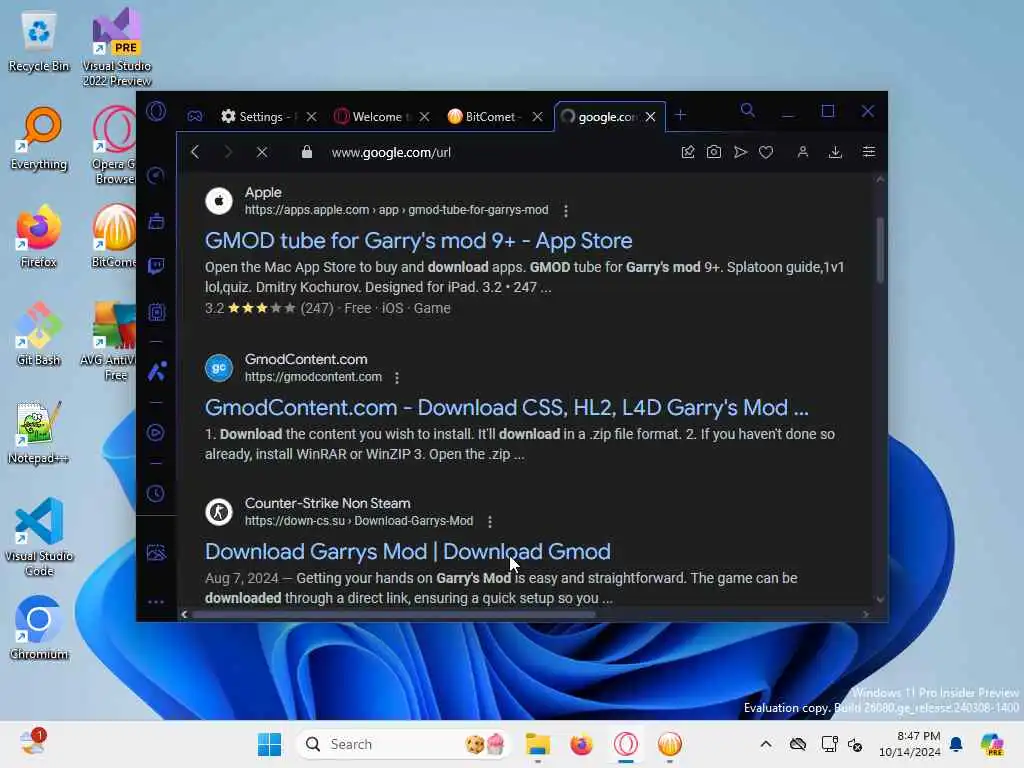Screen dimensions: 1024x768
Task: Open the profile account icon
Action: [803, 152]
